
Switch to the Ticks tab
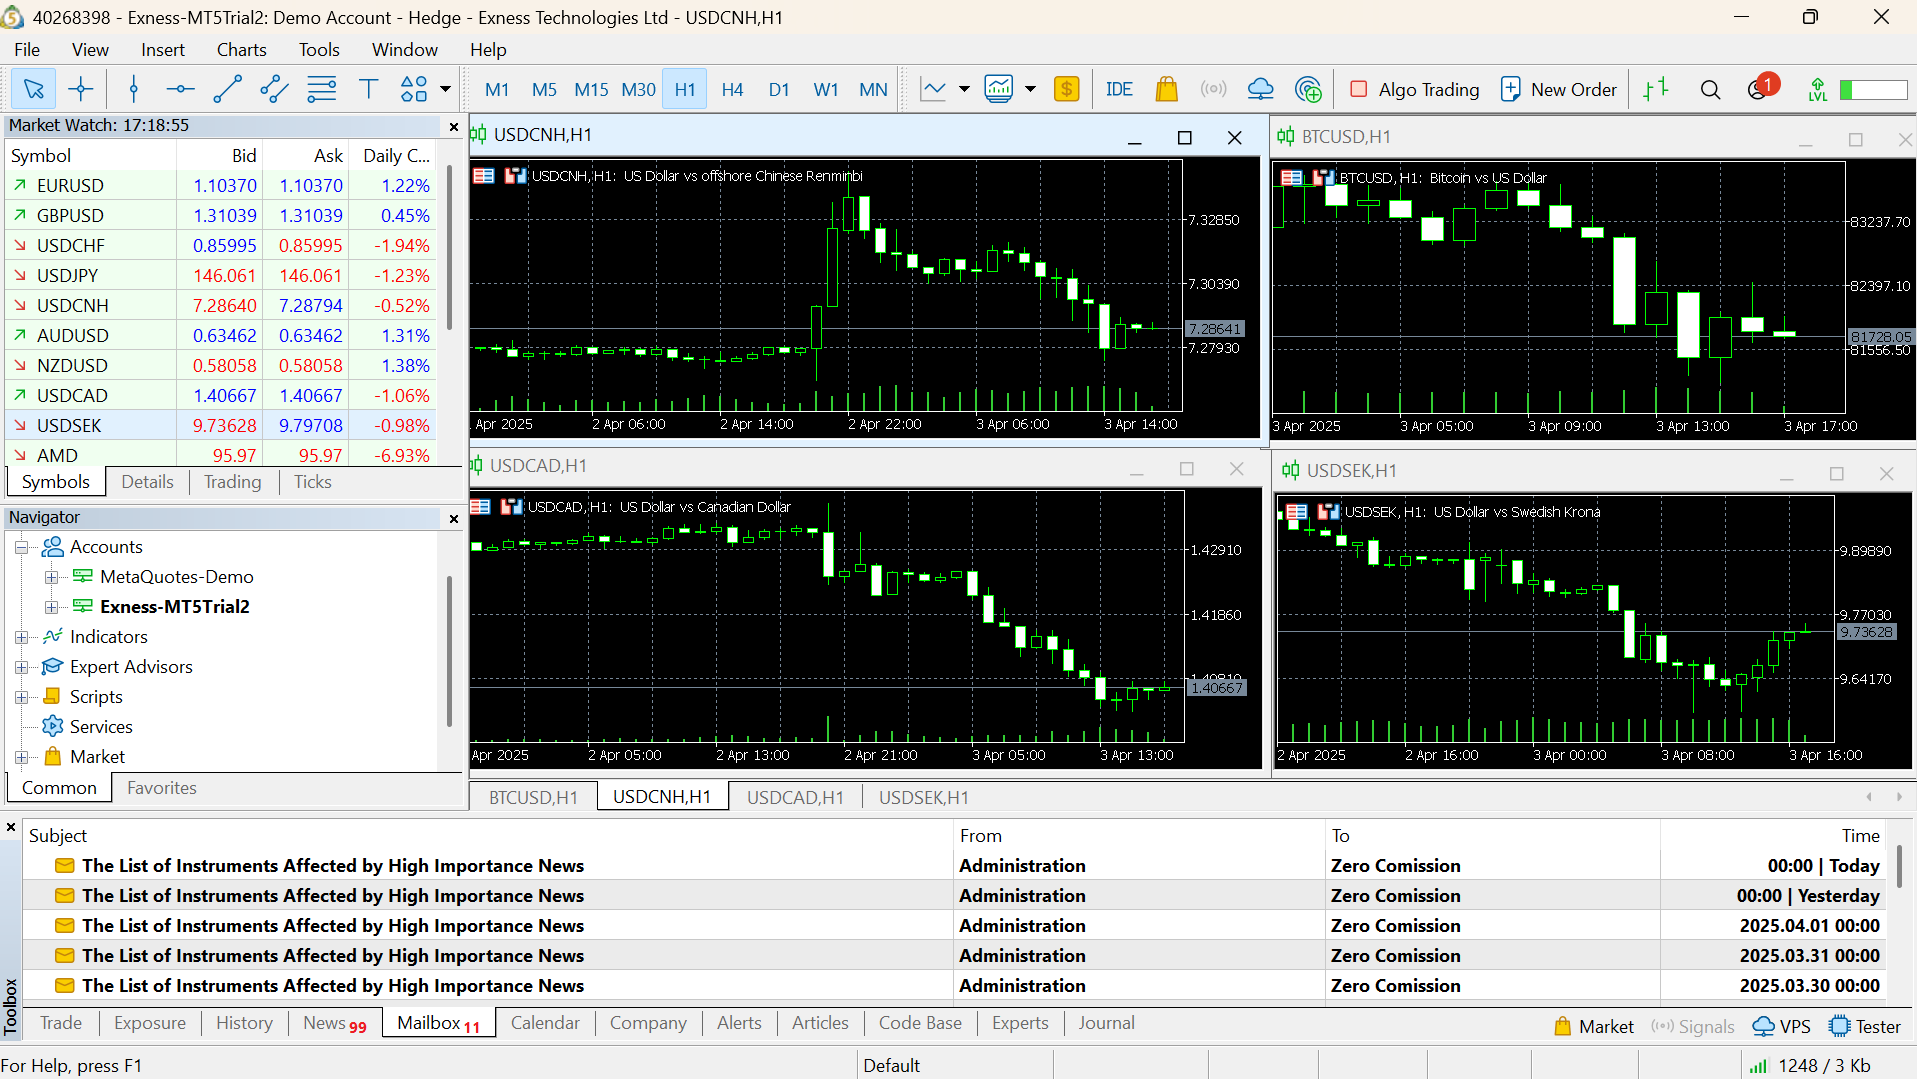click(312, 482)
